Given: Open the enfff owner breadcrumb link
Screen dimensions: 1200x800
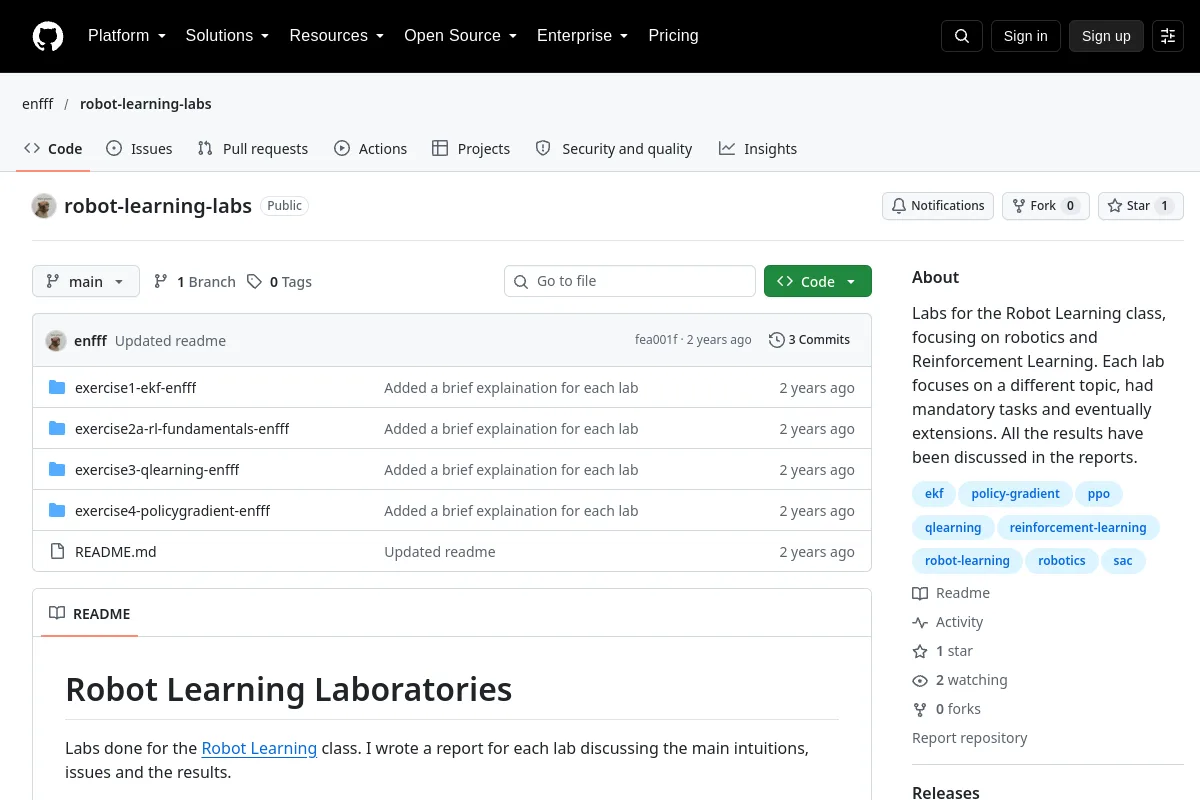Looking at the screenshot, I should (x=38, y=104).
